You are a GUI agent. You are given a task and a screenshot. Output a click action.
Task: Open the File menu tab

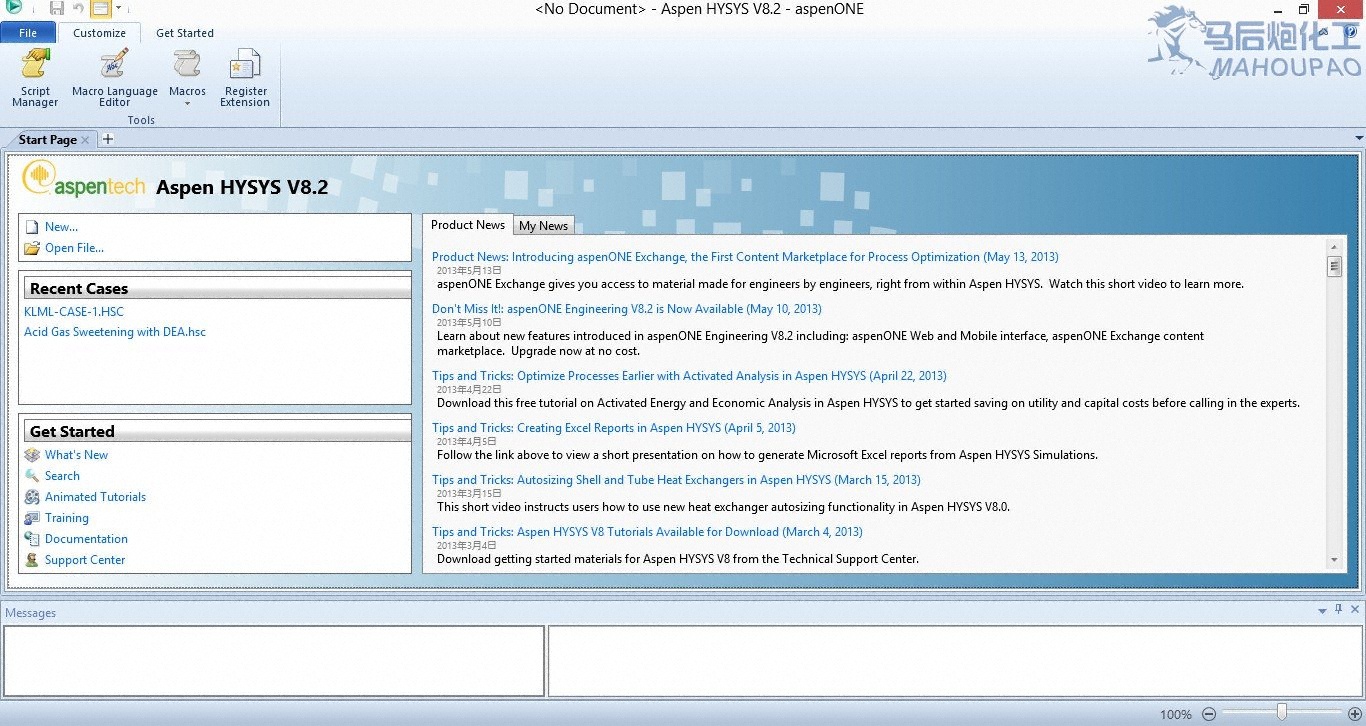point(28,33)
